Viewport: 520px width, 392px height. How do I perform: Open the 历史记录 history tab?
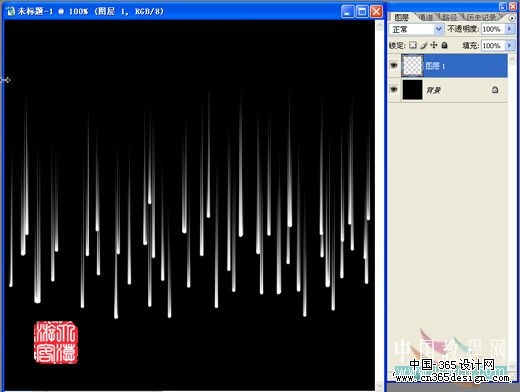click(x=481, y=17)
